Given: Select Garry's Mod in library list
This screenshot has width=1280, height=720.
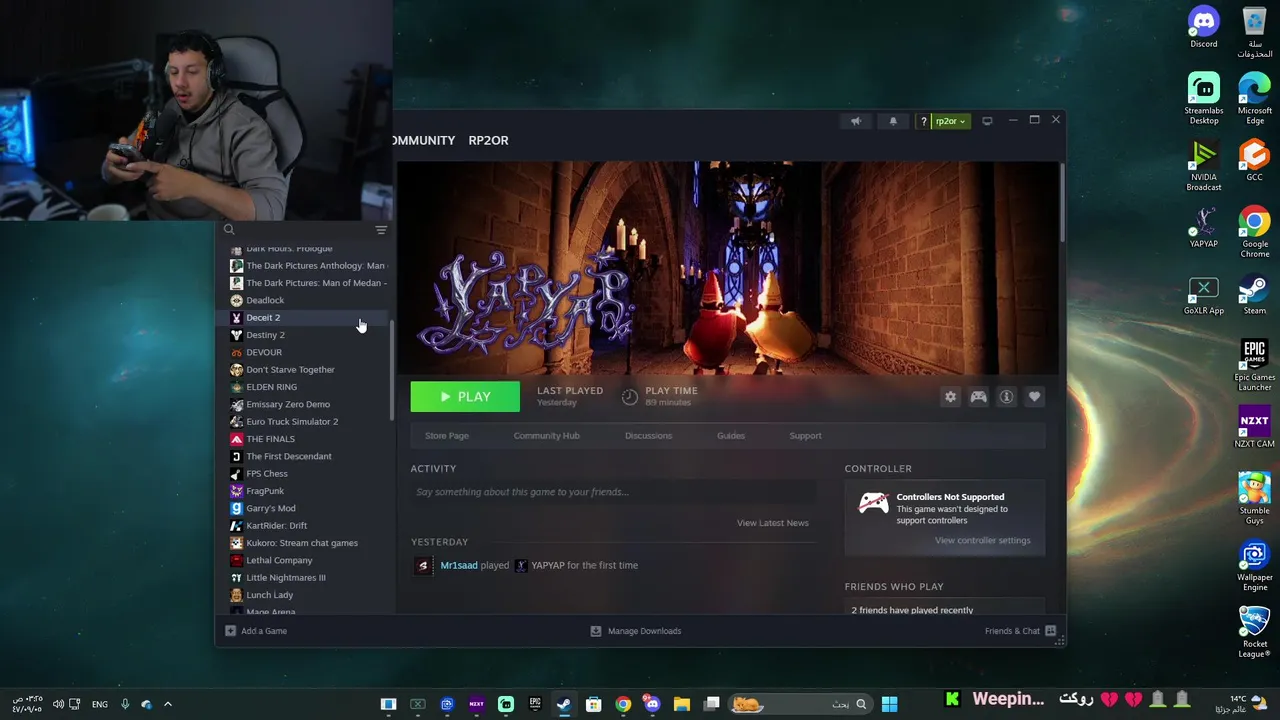Looking at the screenshot, I should (304, 508).
